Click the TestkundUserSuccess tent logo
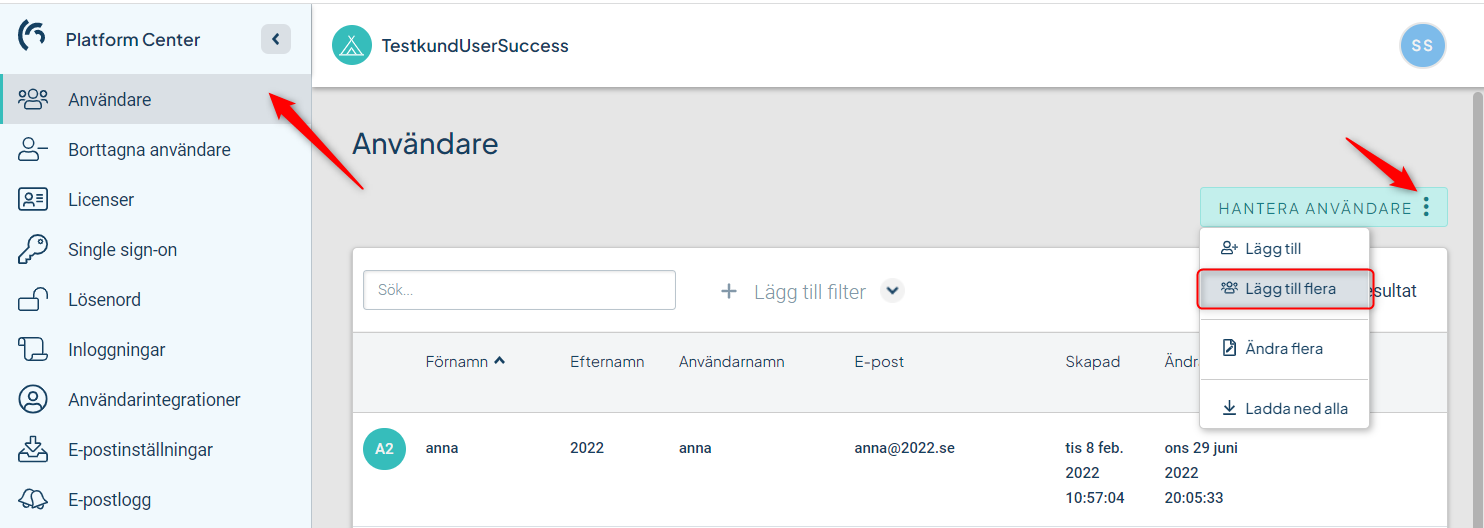 click(x=351, y=45)
